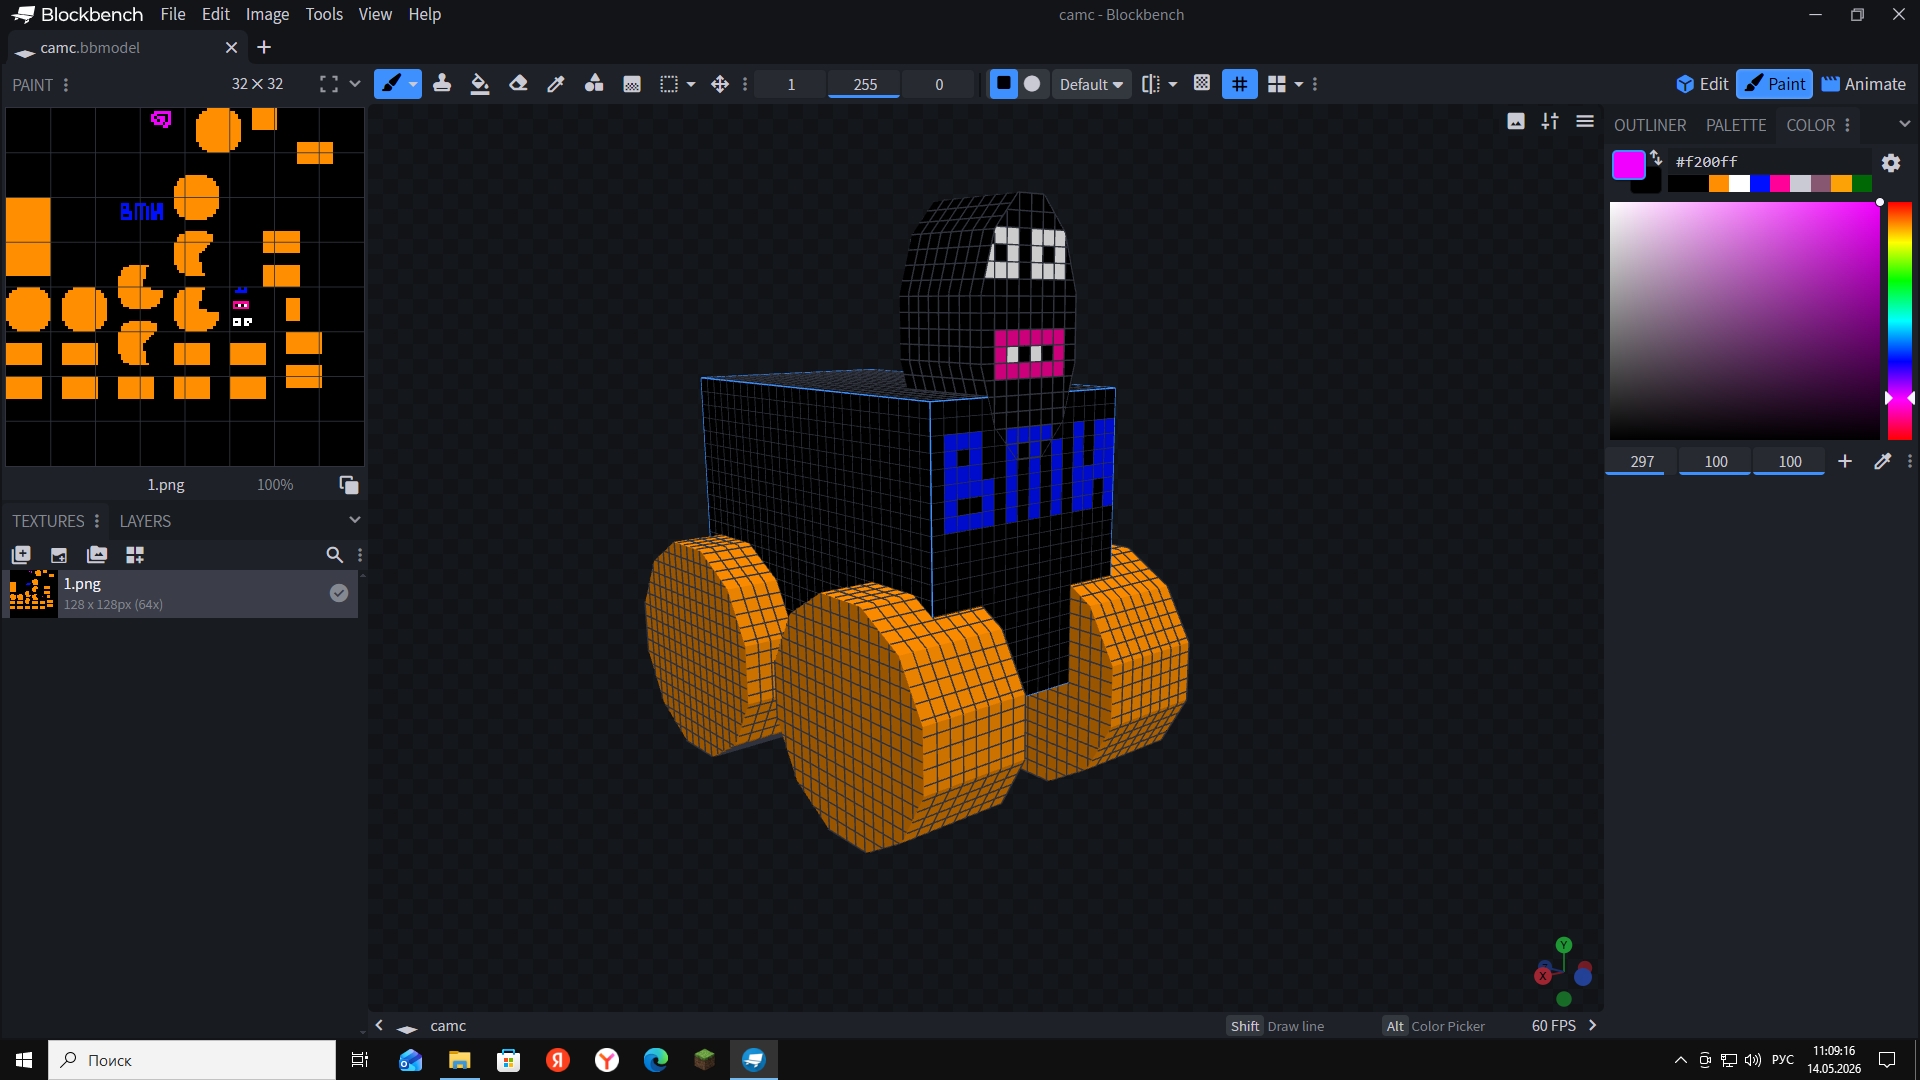Click the back arrow beside camc breadcrumb

click(x=379, y=1025)
